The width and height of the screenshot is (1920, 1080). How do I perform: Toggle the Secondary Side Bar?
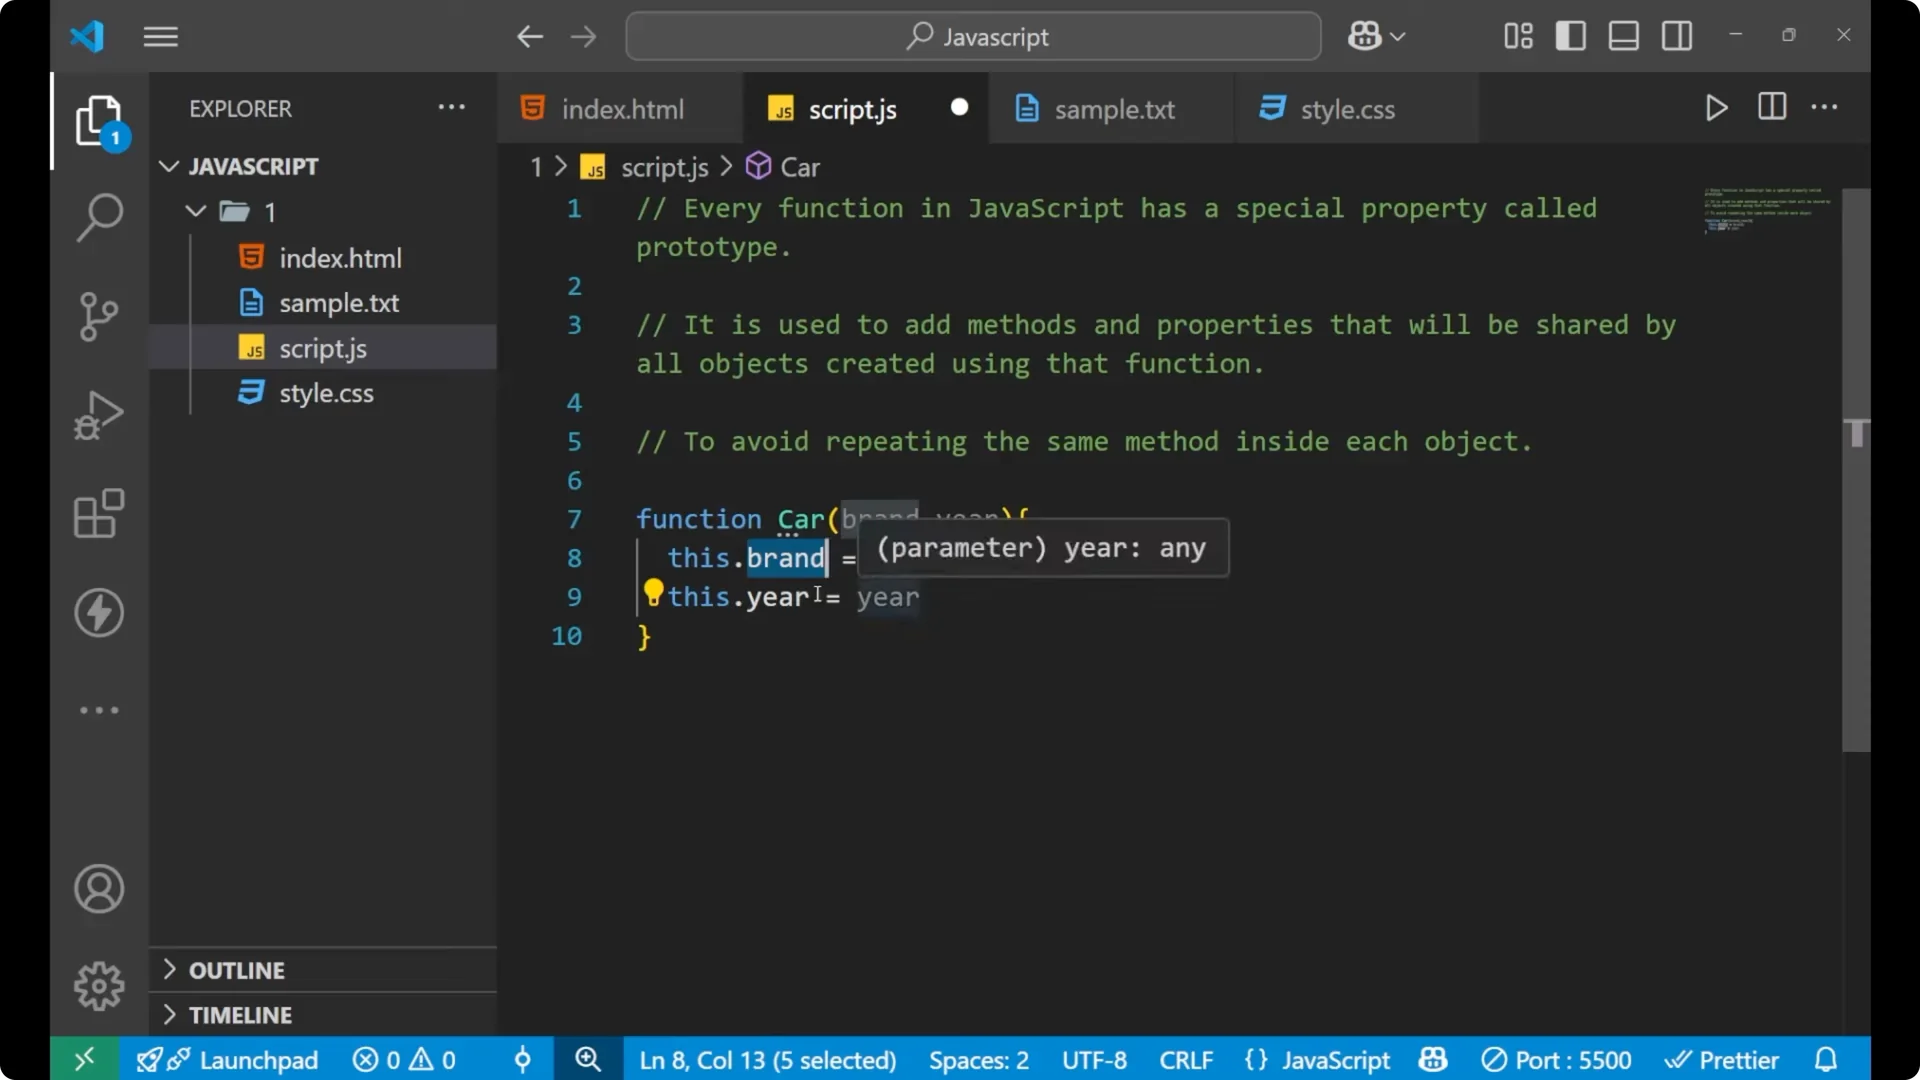pos(1675,35)
